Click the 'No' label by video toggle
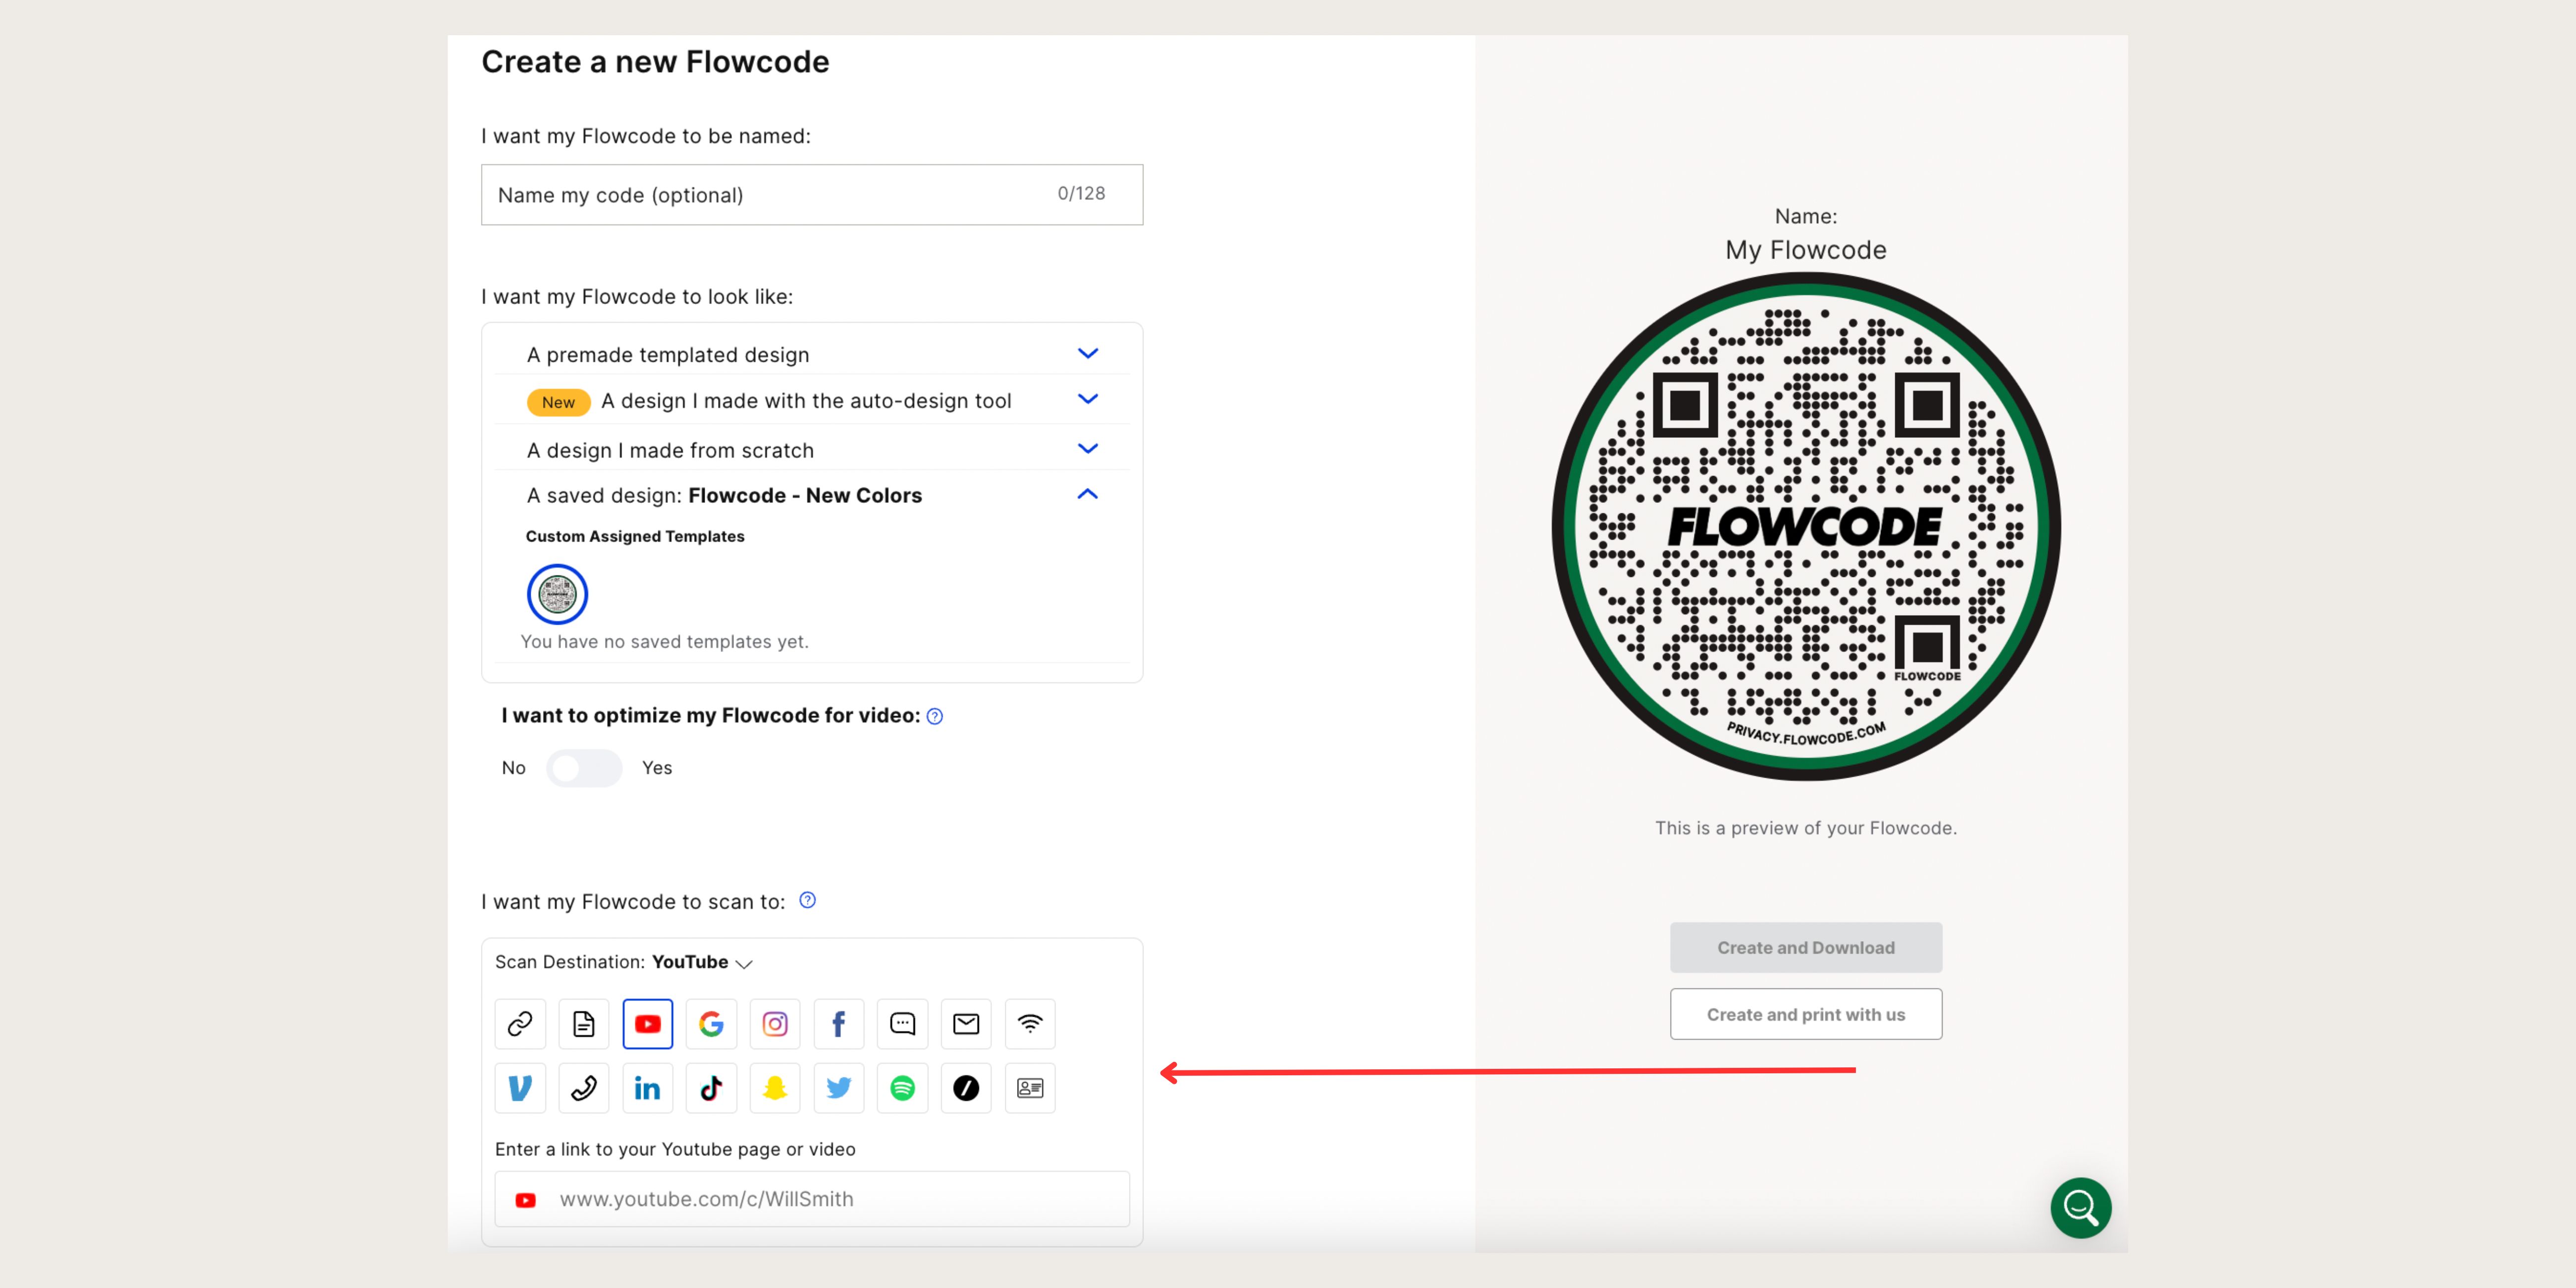 click(513, 768)
